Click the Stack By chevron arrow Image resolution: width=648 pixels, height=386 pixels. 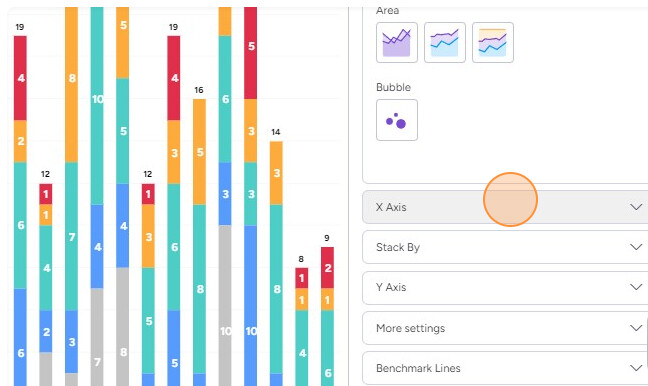636,247
